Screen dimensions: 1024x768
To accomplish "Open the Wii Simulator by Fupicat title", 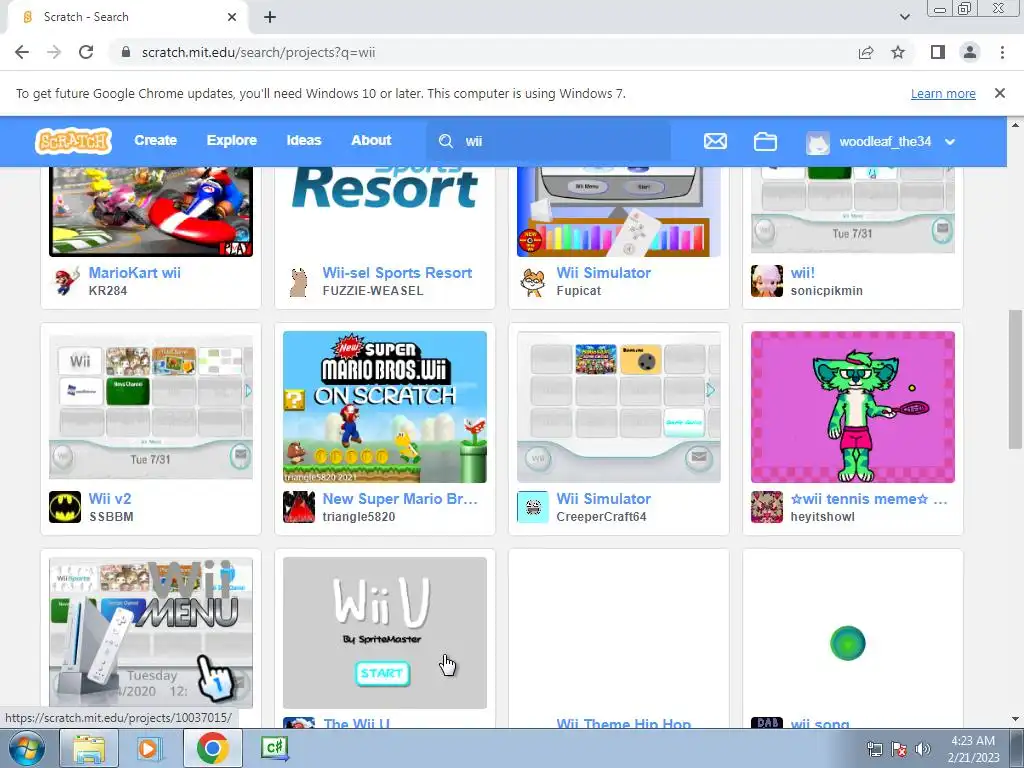I will tap(603, 272).
